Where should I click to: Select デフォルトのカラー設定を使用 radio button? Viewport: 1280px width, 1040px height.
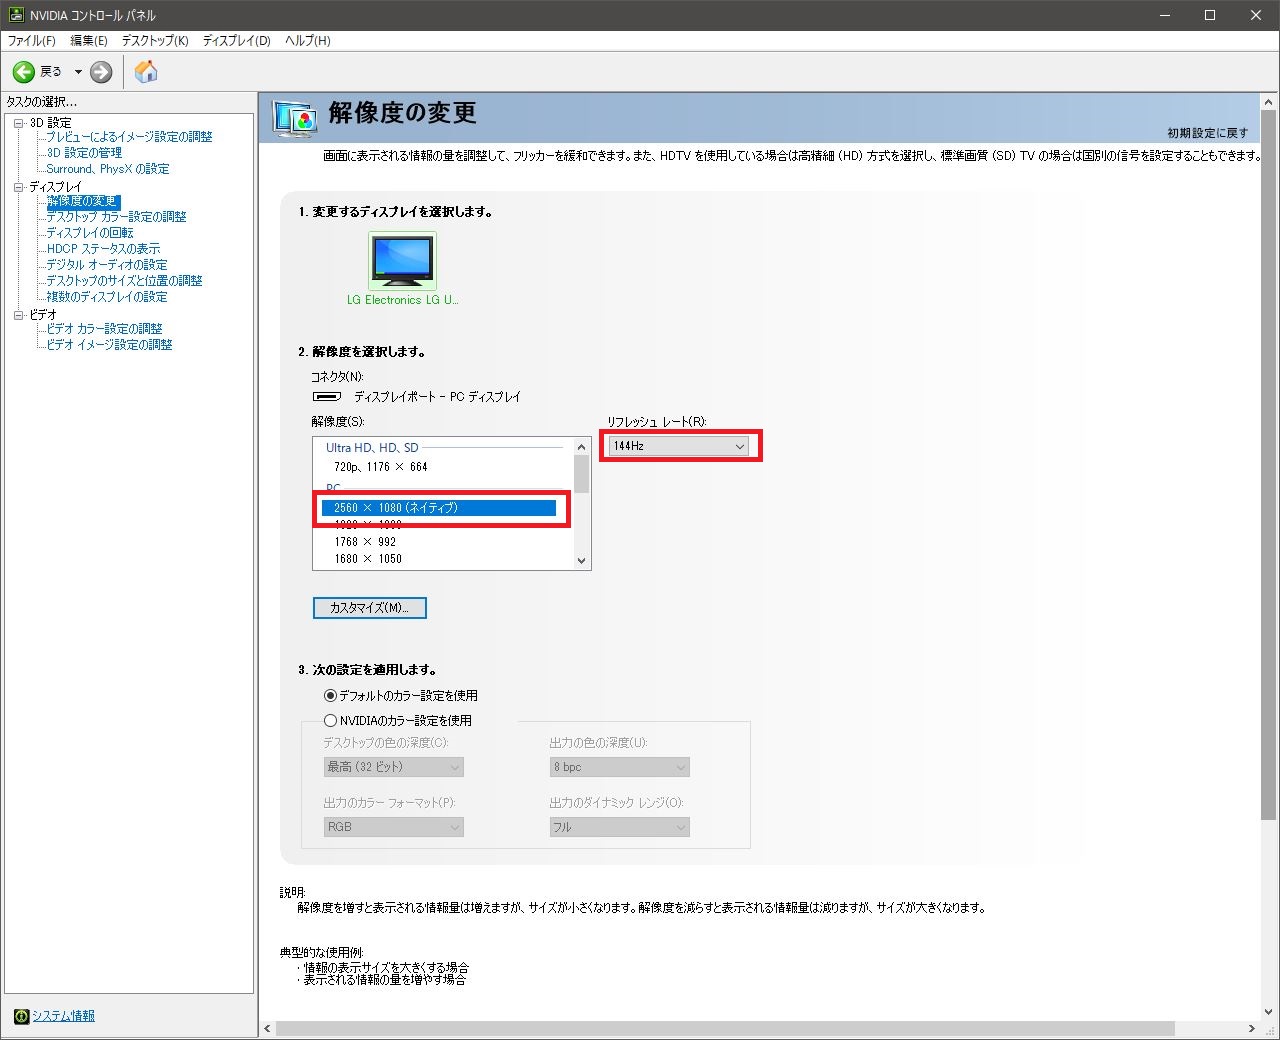click(330, 696)
